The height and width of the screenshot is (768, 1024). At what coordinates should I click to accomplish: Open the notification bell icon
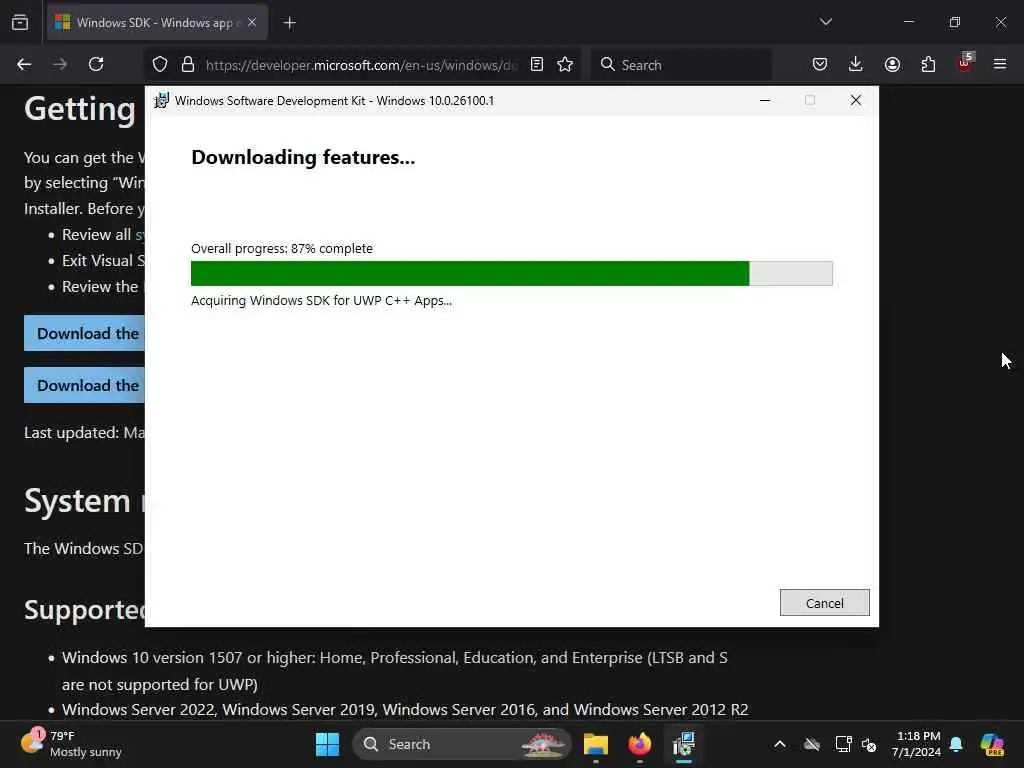(956, 744)
